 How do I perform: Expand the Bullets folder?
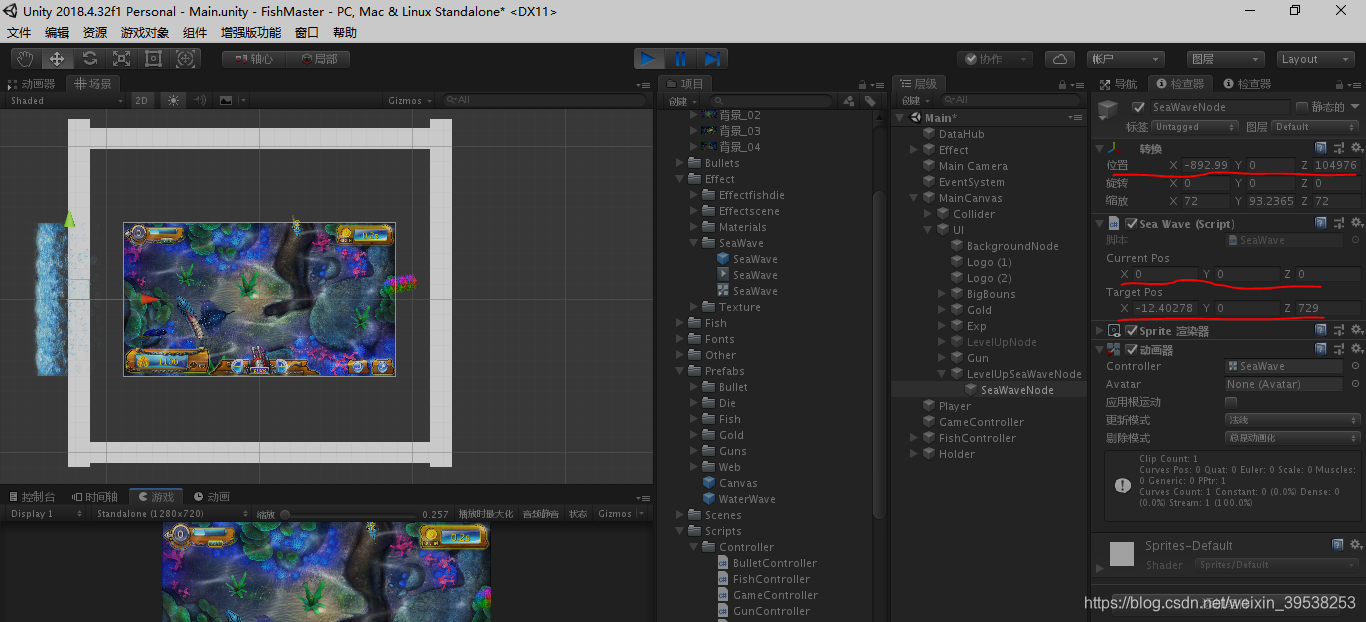(x=680, y=163)
